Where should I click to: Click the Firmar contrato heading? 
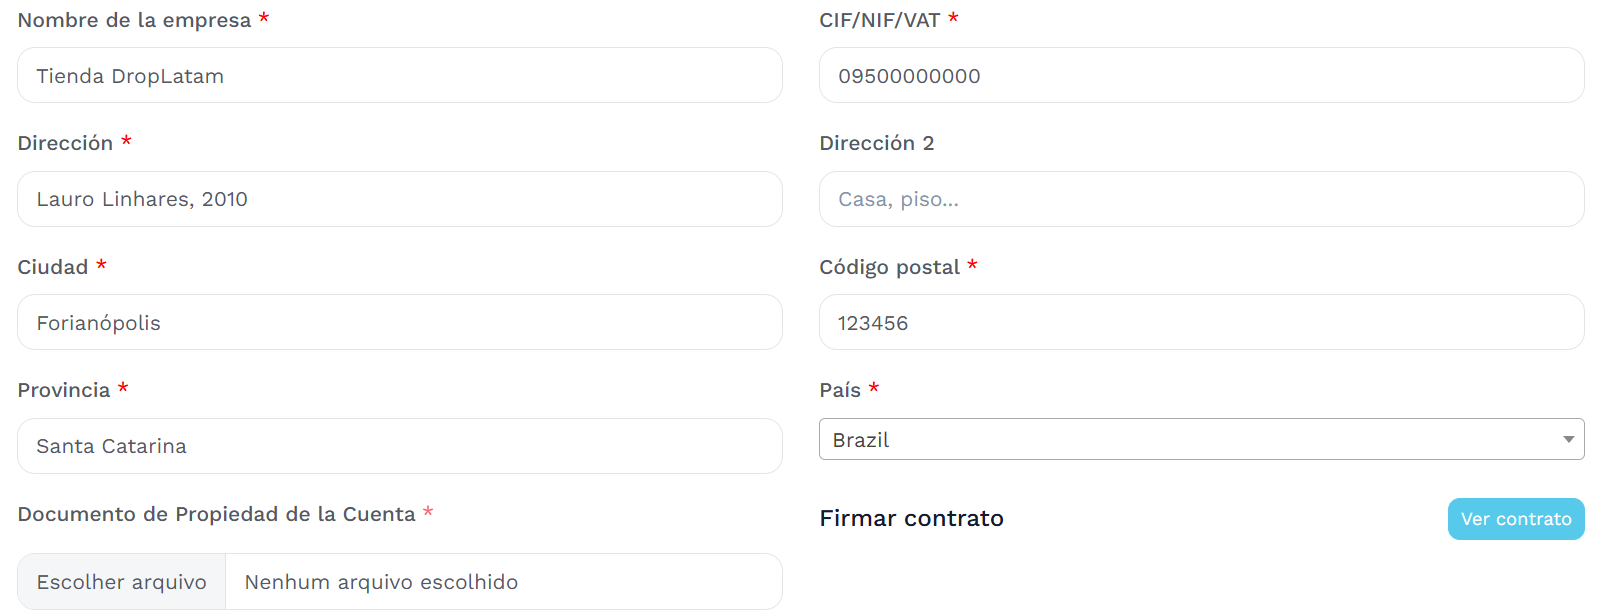[x=911, y=518]
